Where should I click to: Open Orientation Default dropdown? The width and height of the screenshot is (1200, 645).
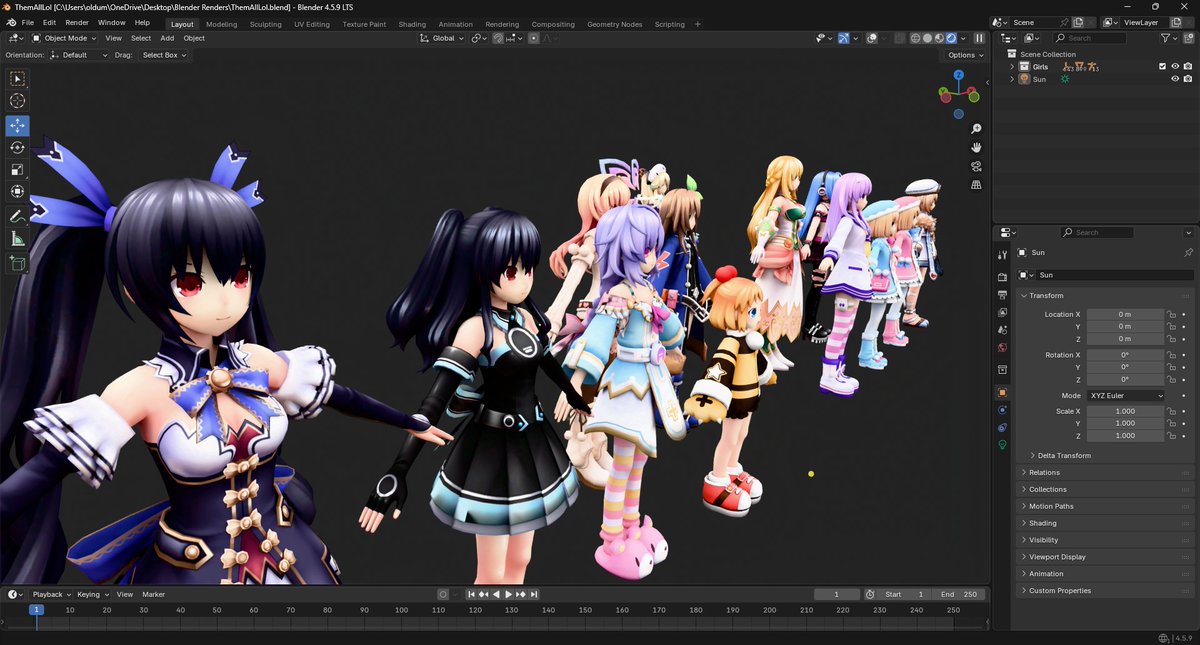point(78,55)
